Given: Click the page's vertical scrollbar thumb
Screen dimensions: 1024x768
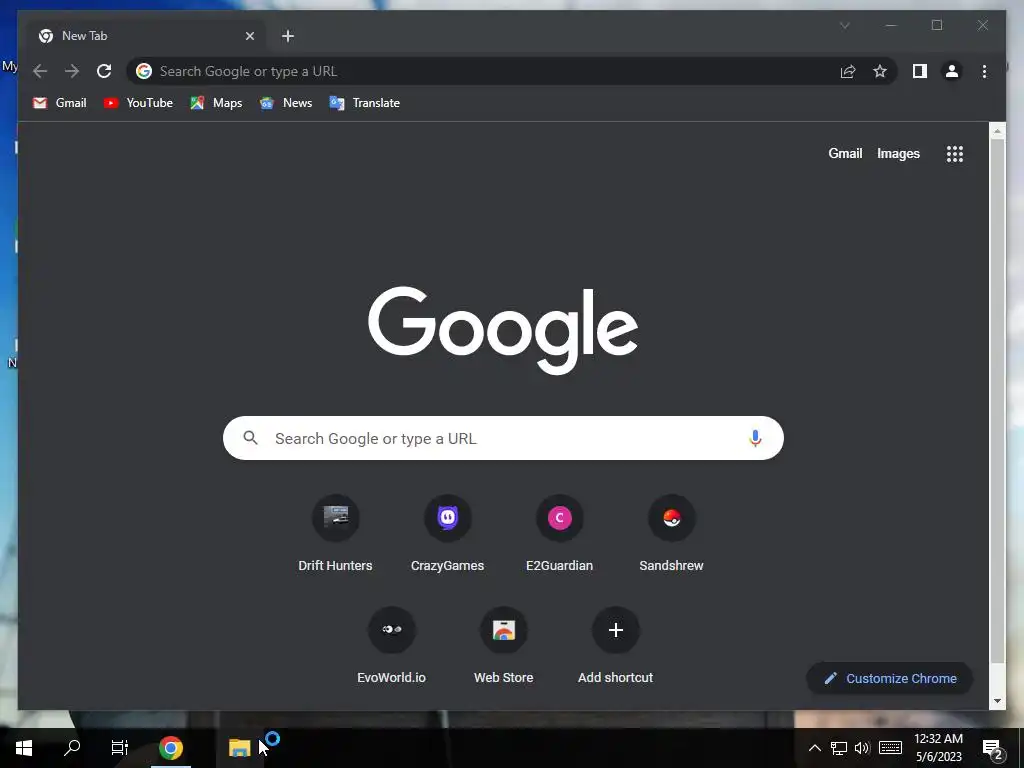Looking at the screenshot, I should 997,401.
